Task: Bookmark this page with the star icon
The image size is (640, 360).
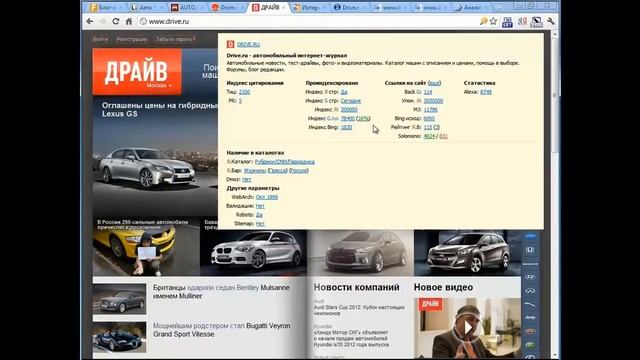Action: 493,21
